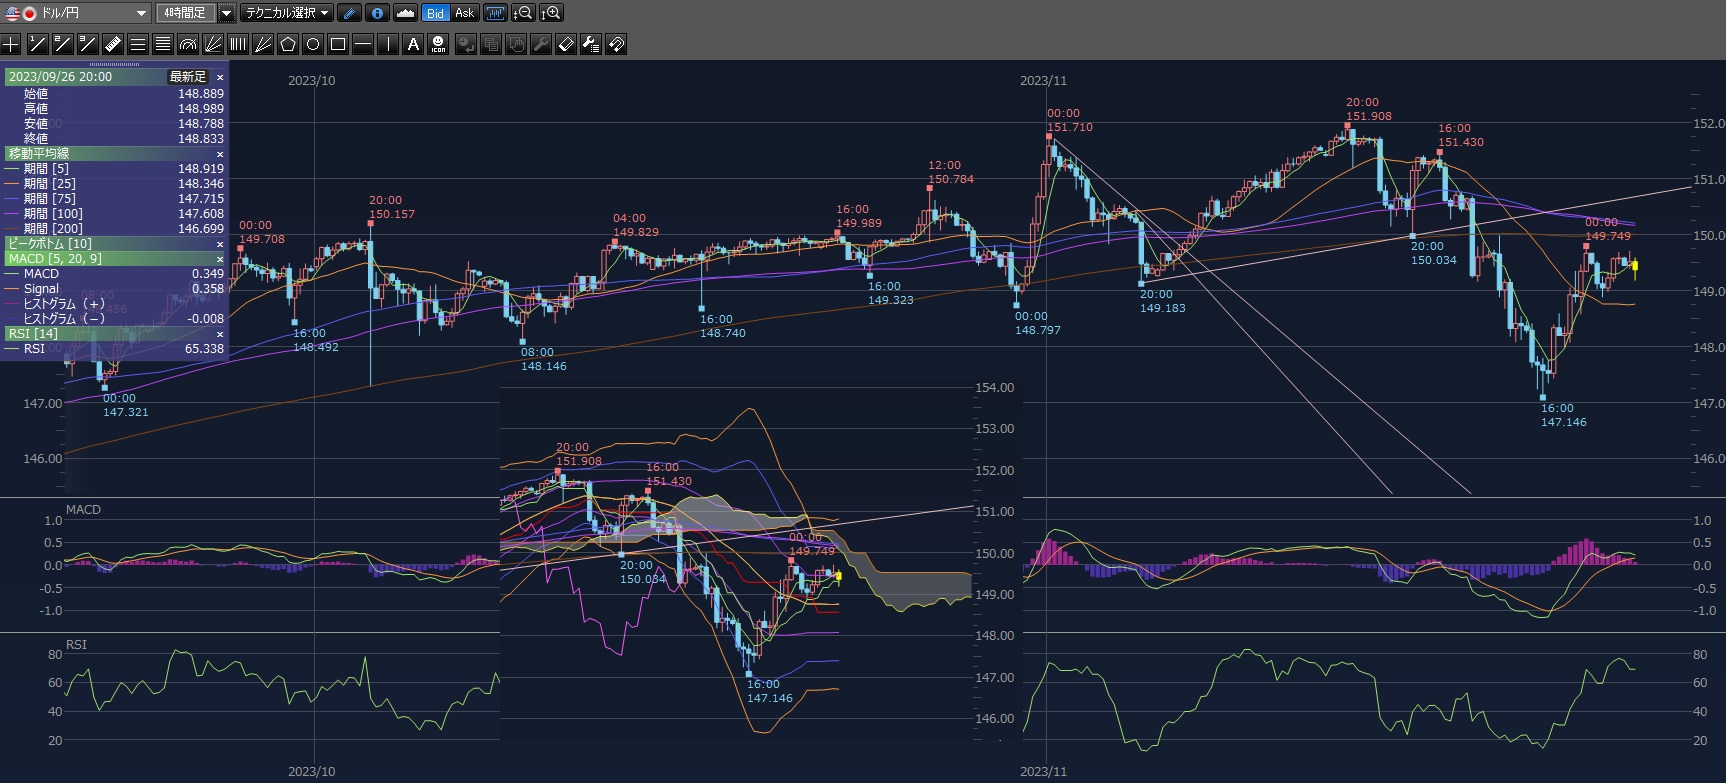Close the RSI [14] indicator panel

[x=220, y=334]
